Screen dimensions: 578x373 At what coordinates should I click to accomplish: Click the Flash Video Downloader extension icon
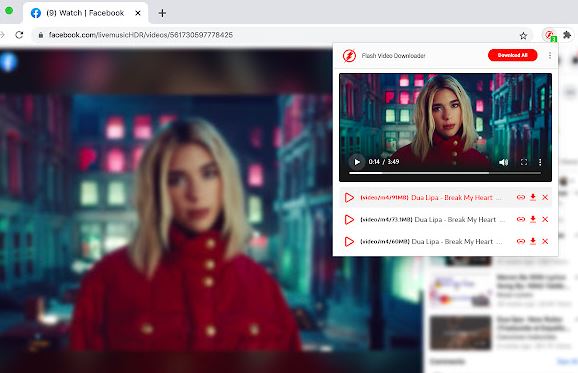tap(550, 35)
